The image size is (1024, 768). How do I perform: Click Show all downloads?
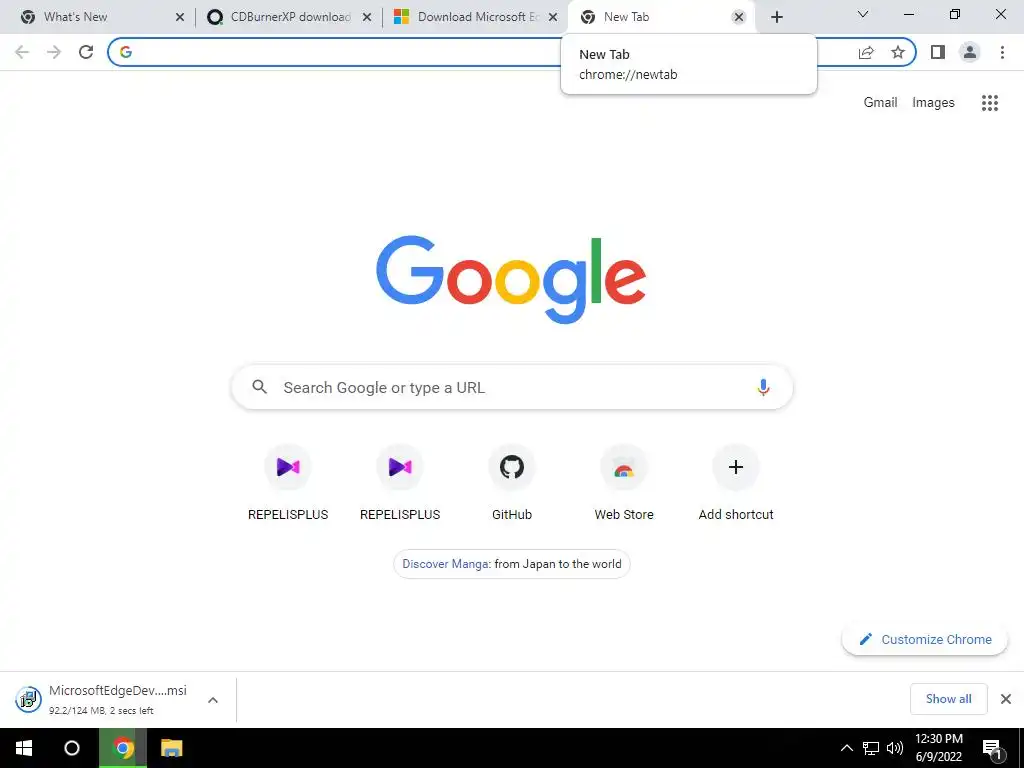tap(948, 699)
